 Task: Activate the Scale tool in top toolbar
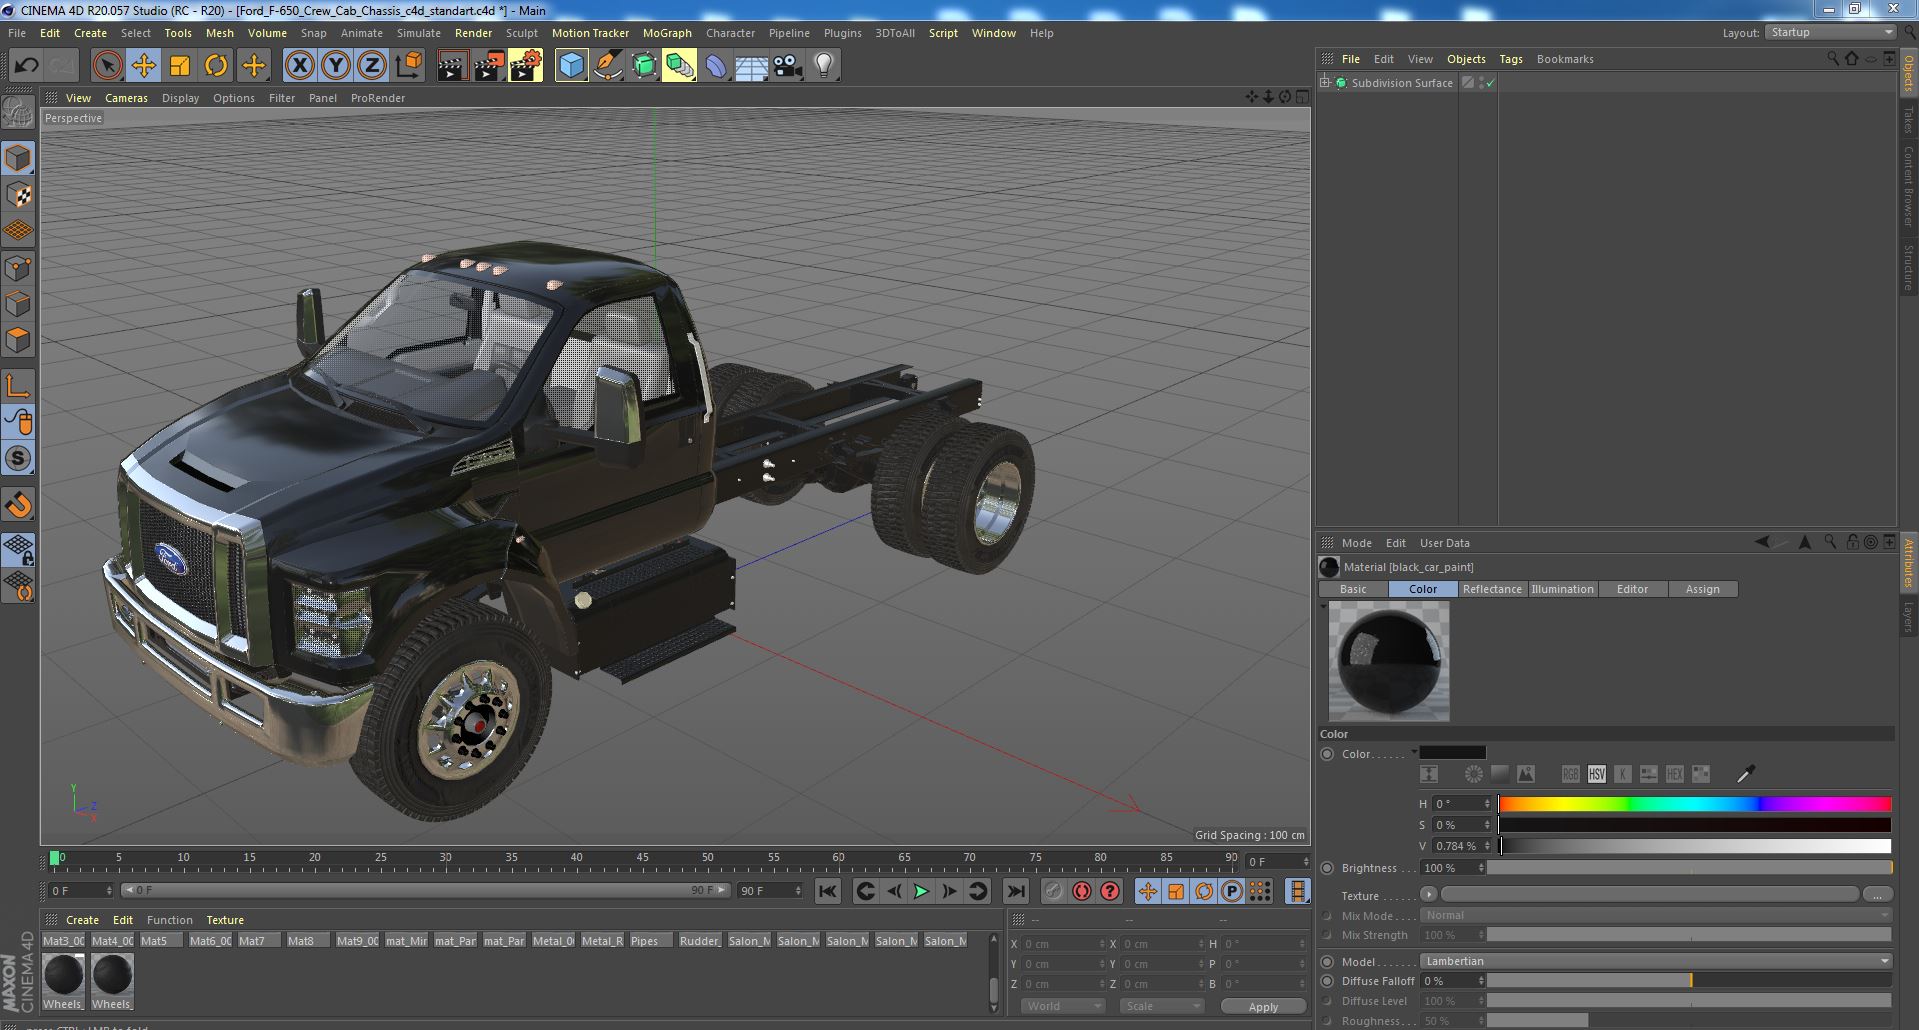[x=180, y=66]
